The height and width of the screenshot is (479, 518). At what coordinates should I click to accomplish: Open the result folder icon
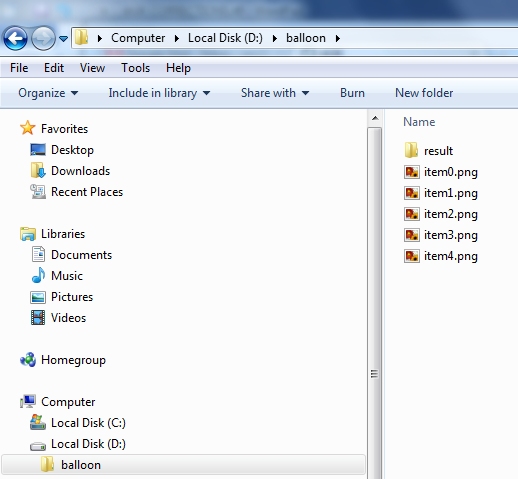(x=411, y=150)
